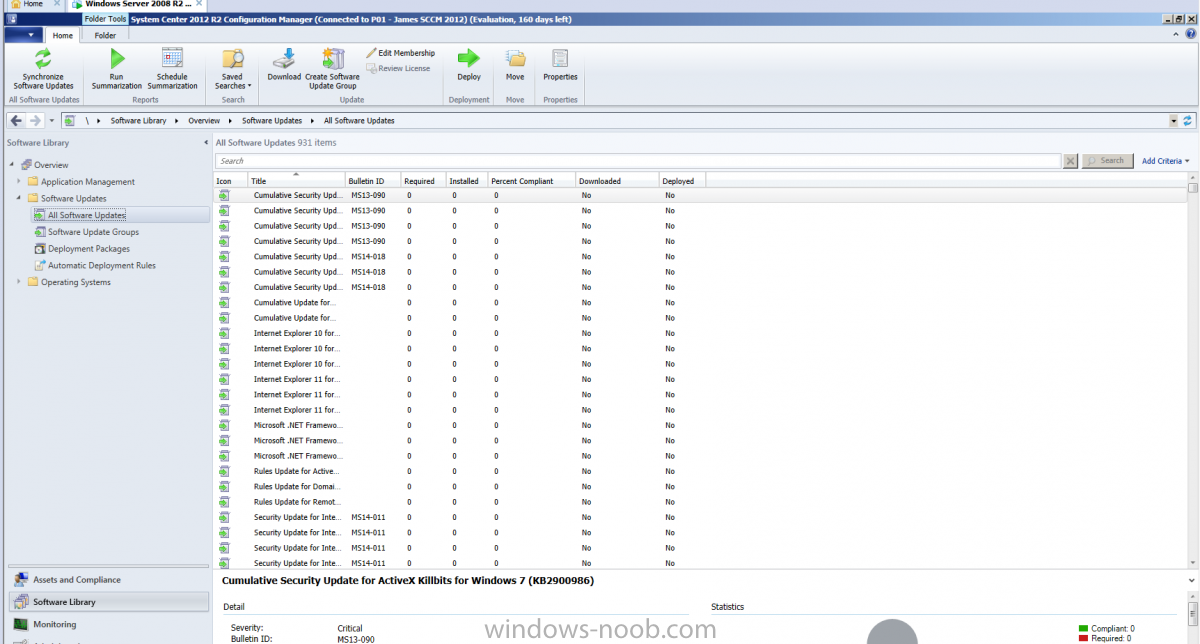Click the Search button

1107,161
